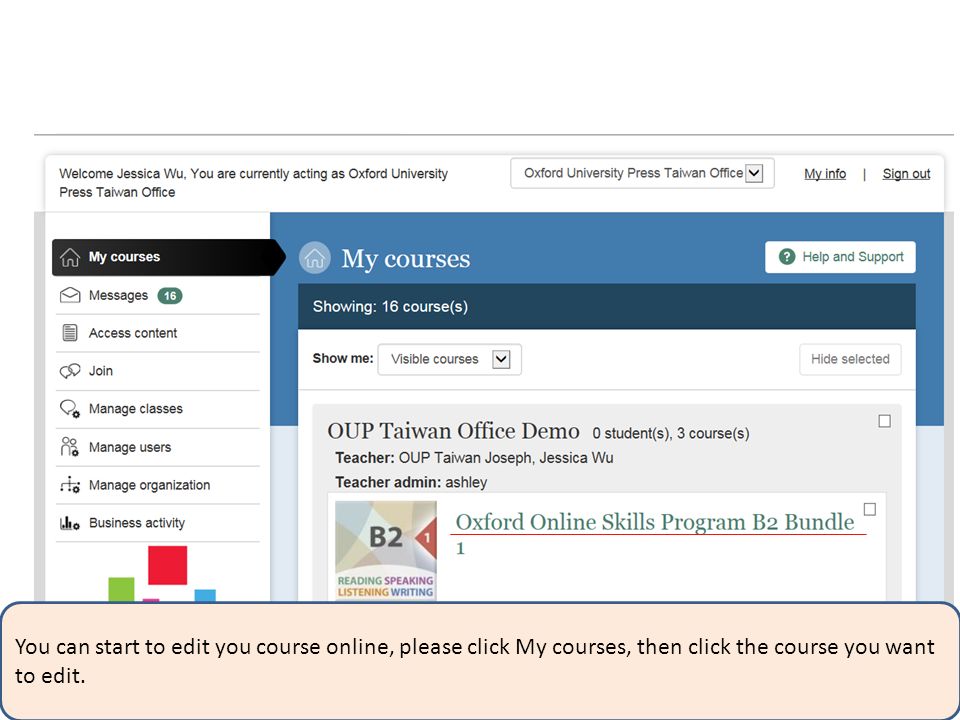Open Manage classes in the sidebar
This screenshot has height=720, width=960.
coord(158,409)
